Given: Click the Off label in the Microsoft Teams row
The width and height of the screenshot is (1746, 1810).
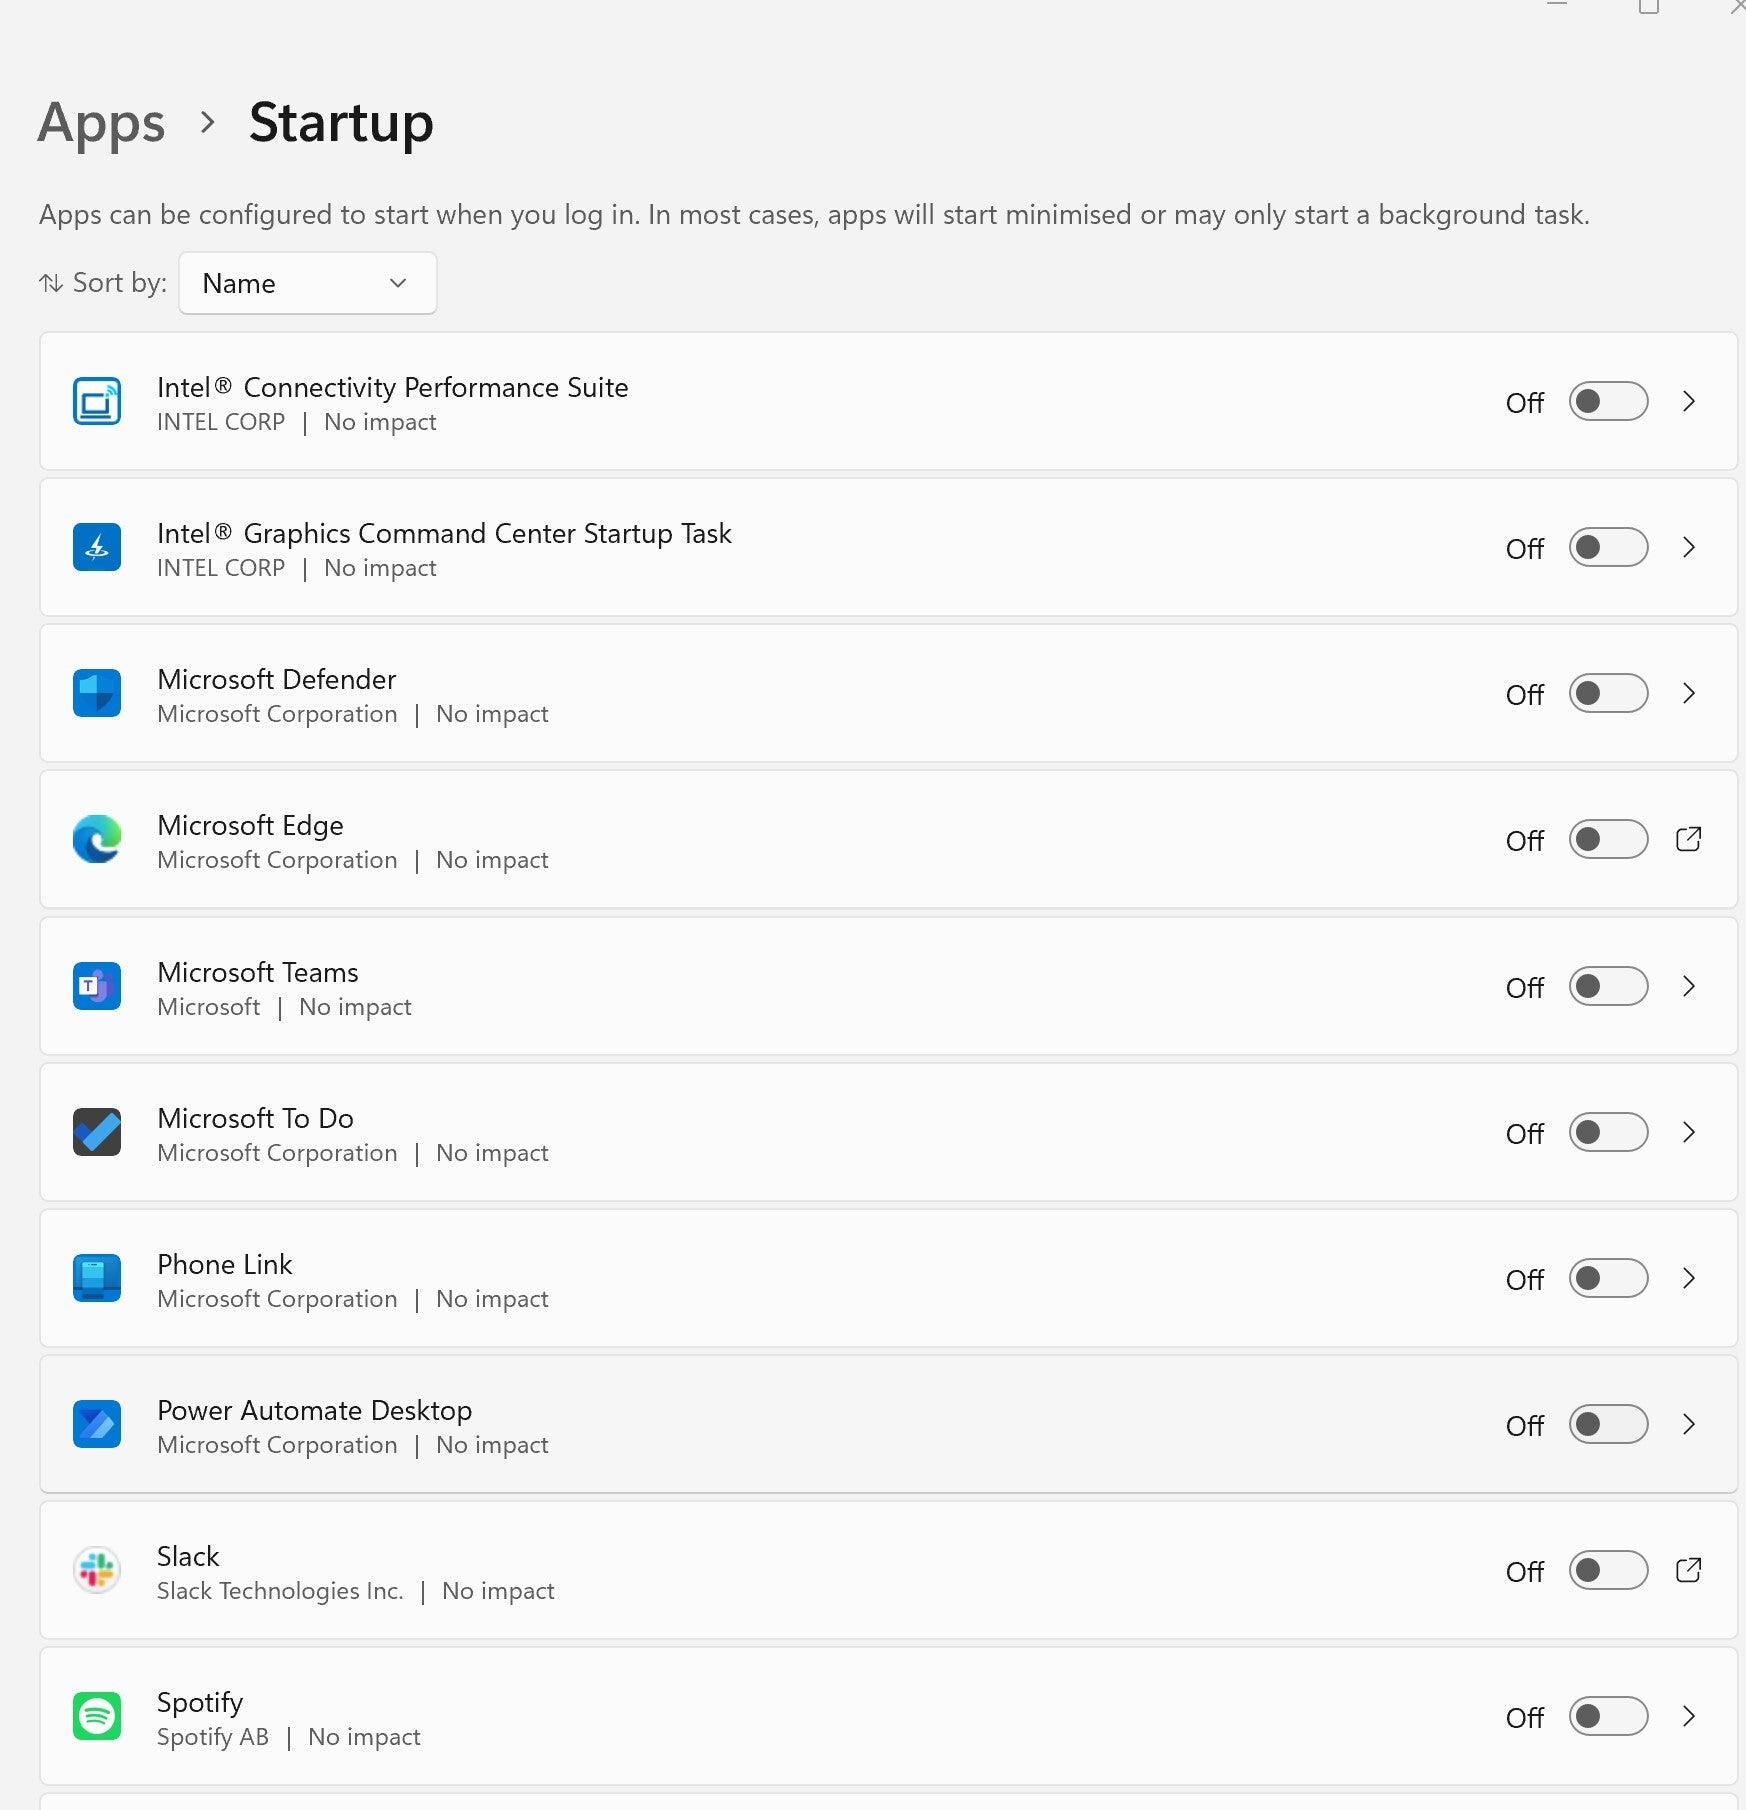Looking at the screenshot, I should click(x=1525, y=987).
